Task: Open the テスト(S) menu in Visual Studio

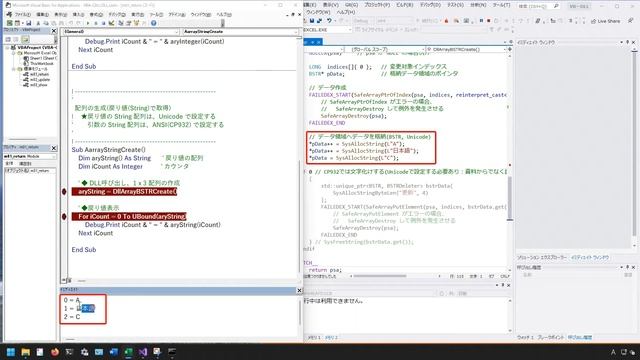Action: (455, 5)
